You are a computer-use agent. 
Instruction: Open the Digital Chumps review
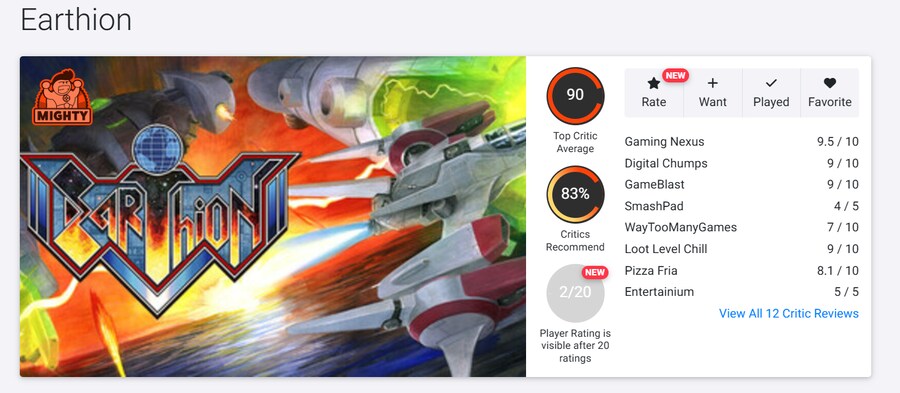point(742,164)
